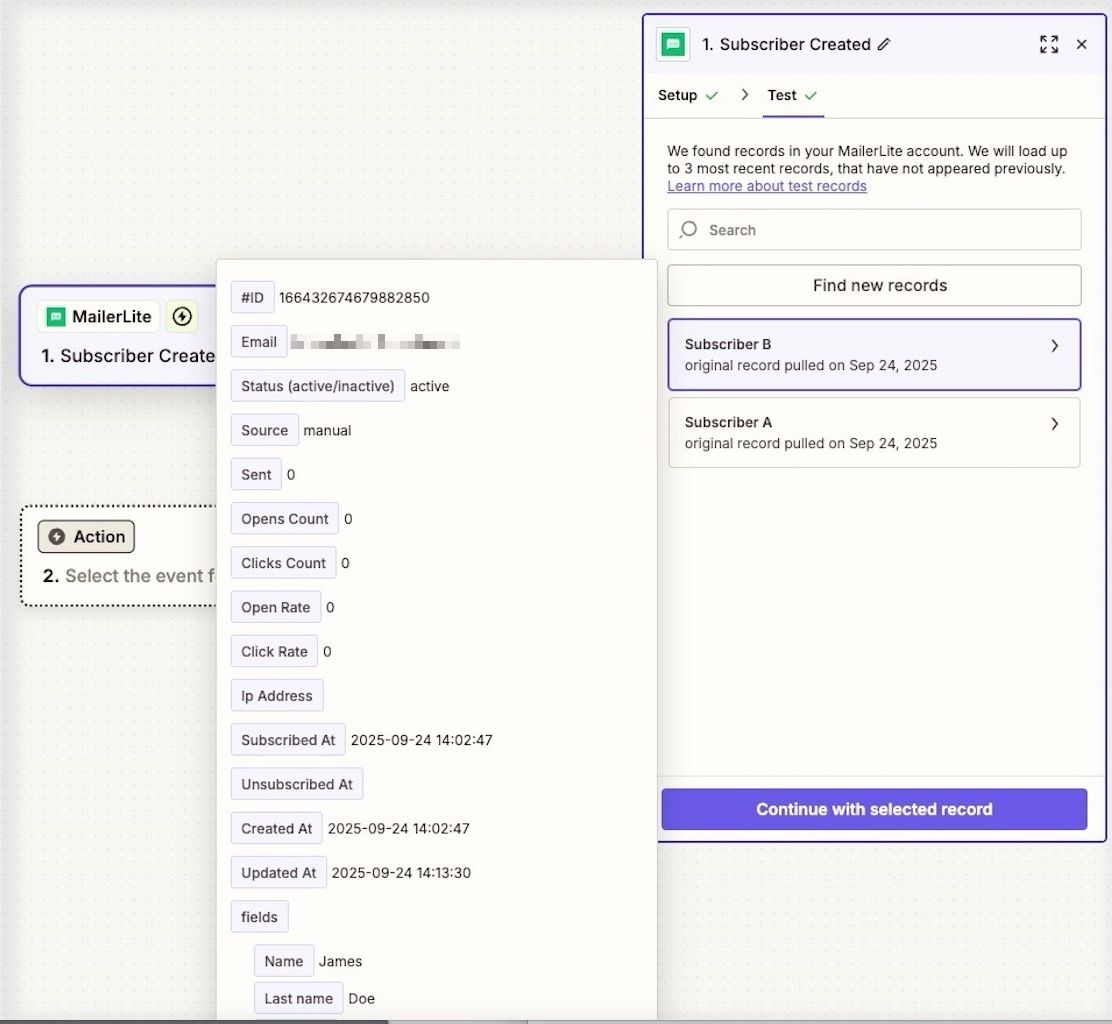This screenshot has height=1024, width=1112.
Task: Click the fullscreen expand icon in the panel
Action: pyautogui.click(x=1048, y=44)
